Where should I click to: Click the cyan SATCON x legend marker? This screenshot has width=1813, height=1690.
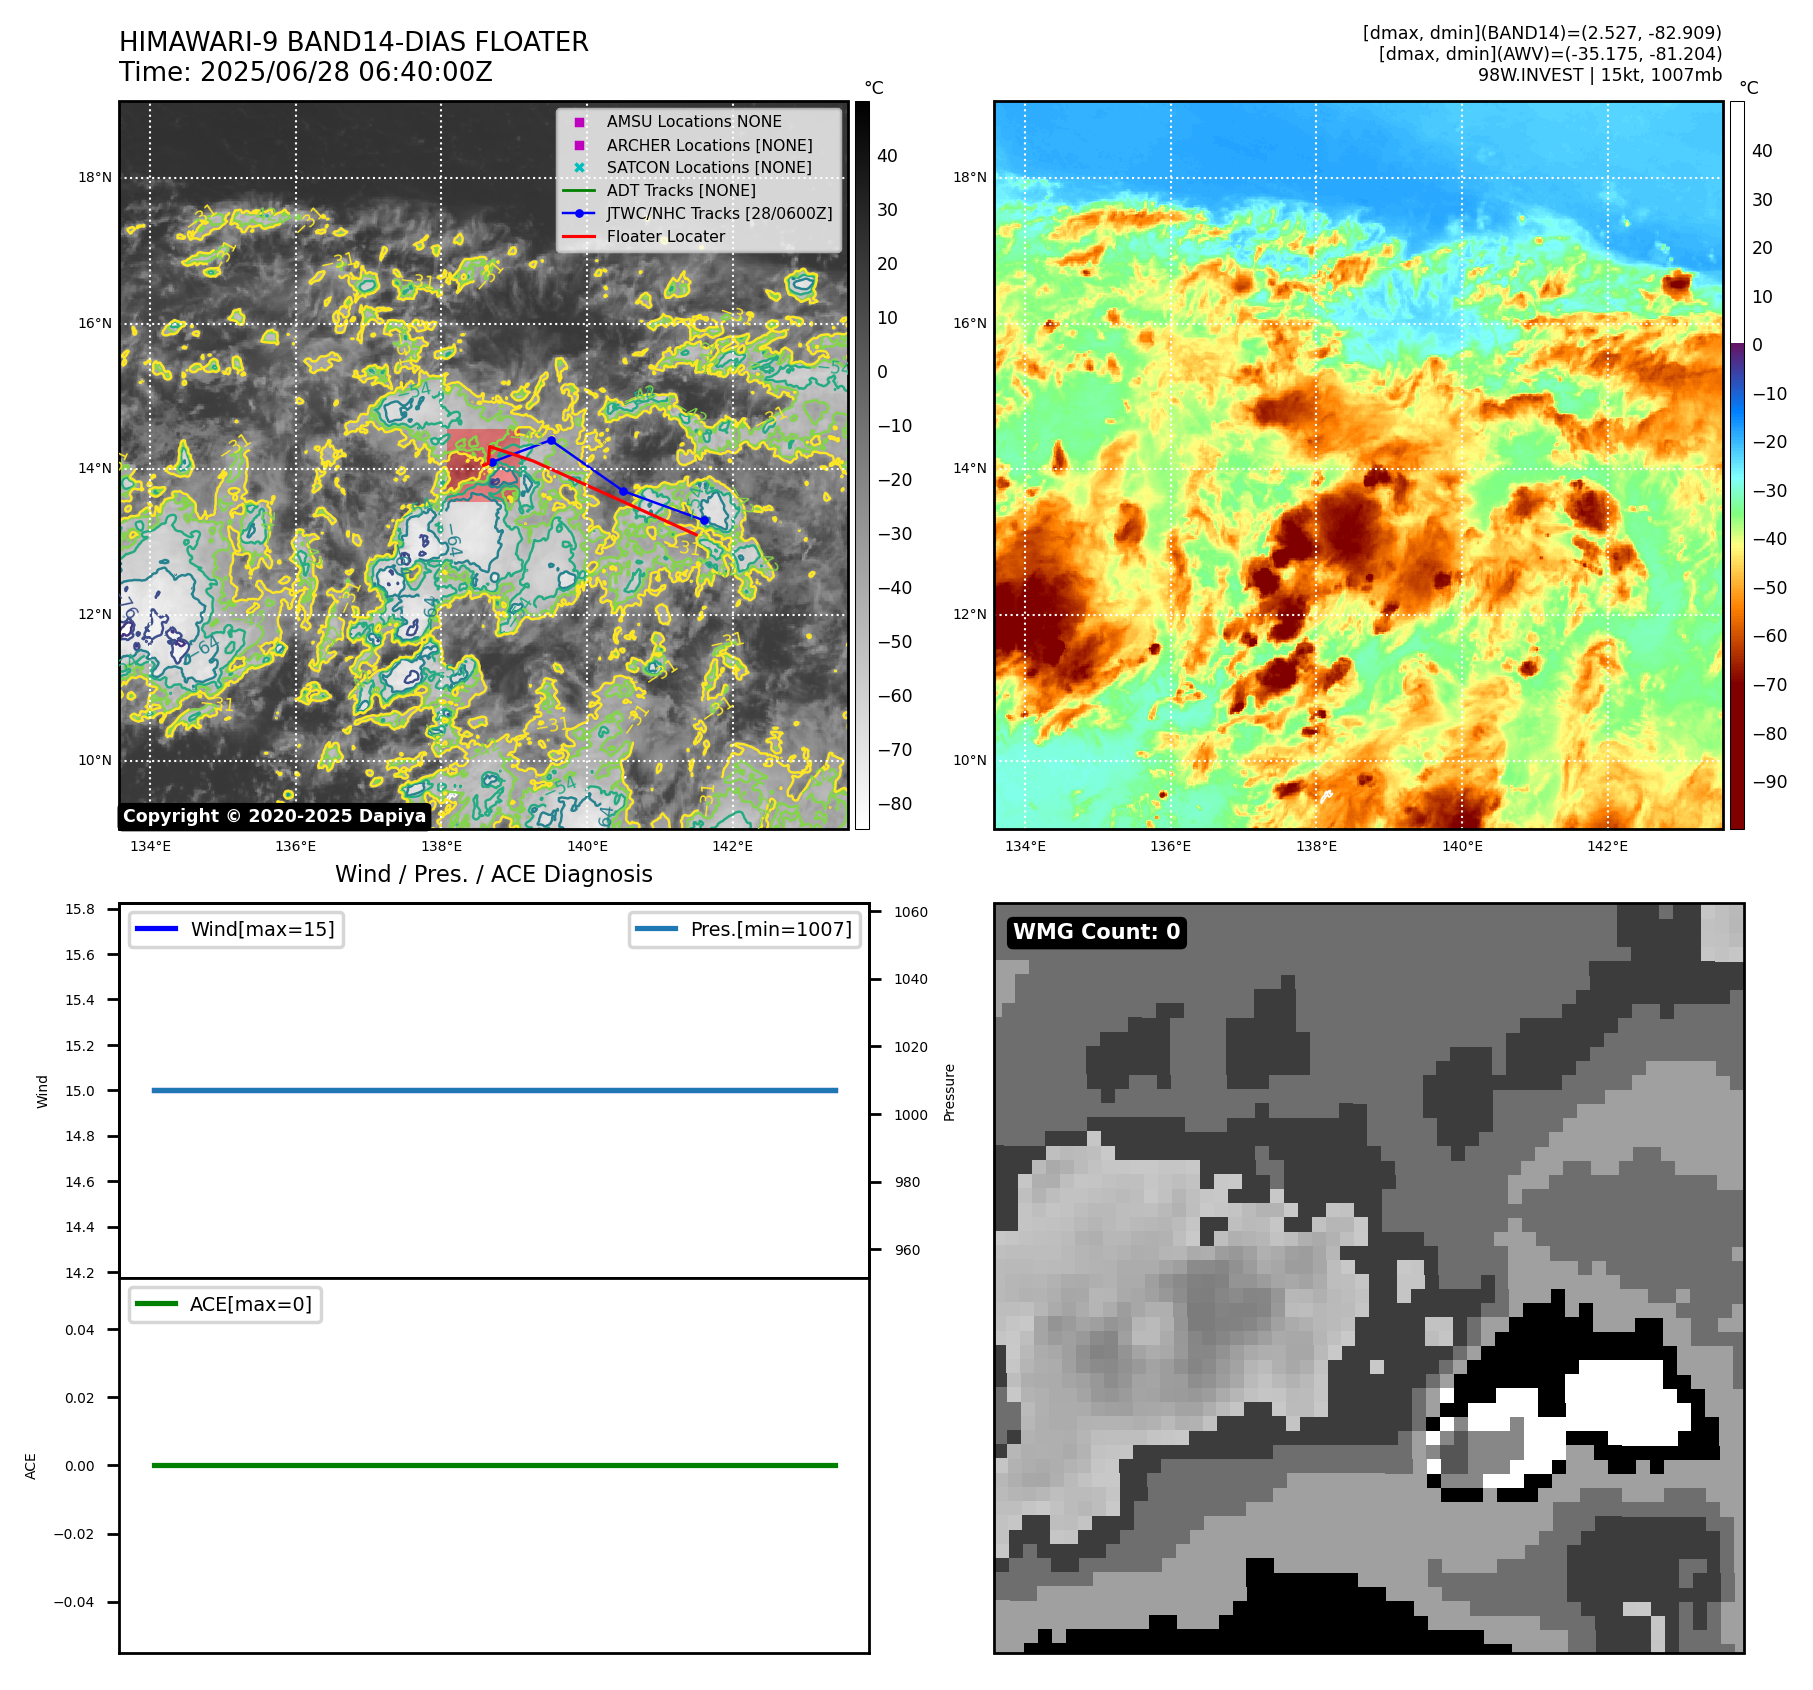[579, 168]
